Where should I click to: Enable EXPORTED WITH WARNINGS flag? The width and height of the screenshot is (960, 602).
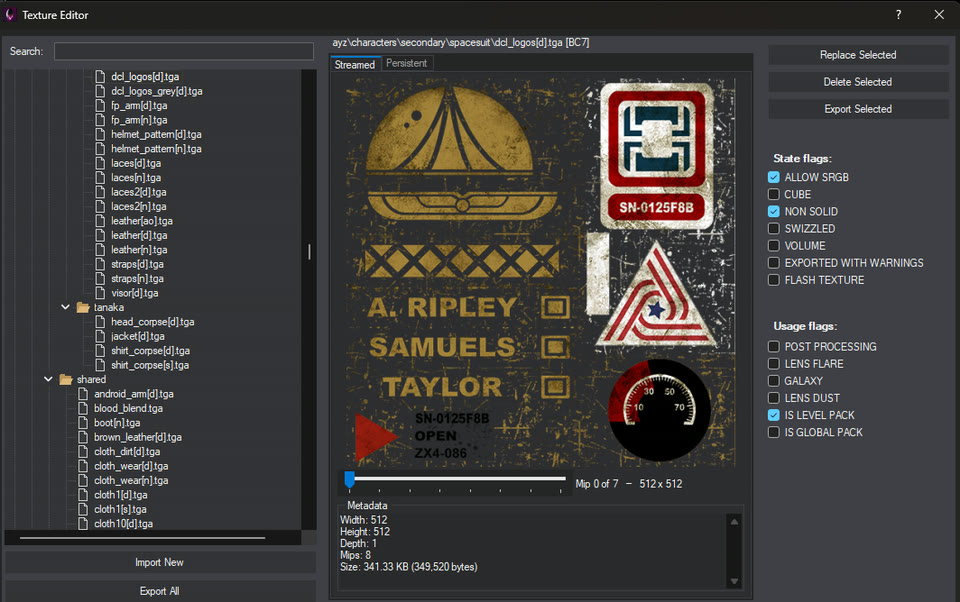pyautogui.click(x=774, y=263)
